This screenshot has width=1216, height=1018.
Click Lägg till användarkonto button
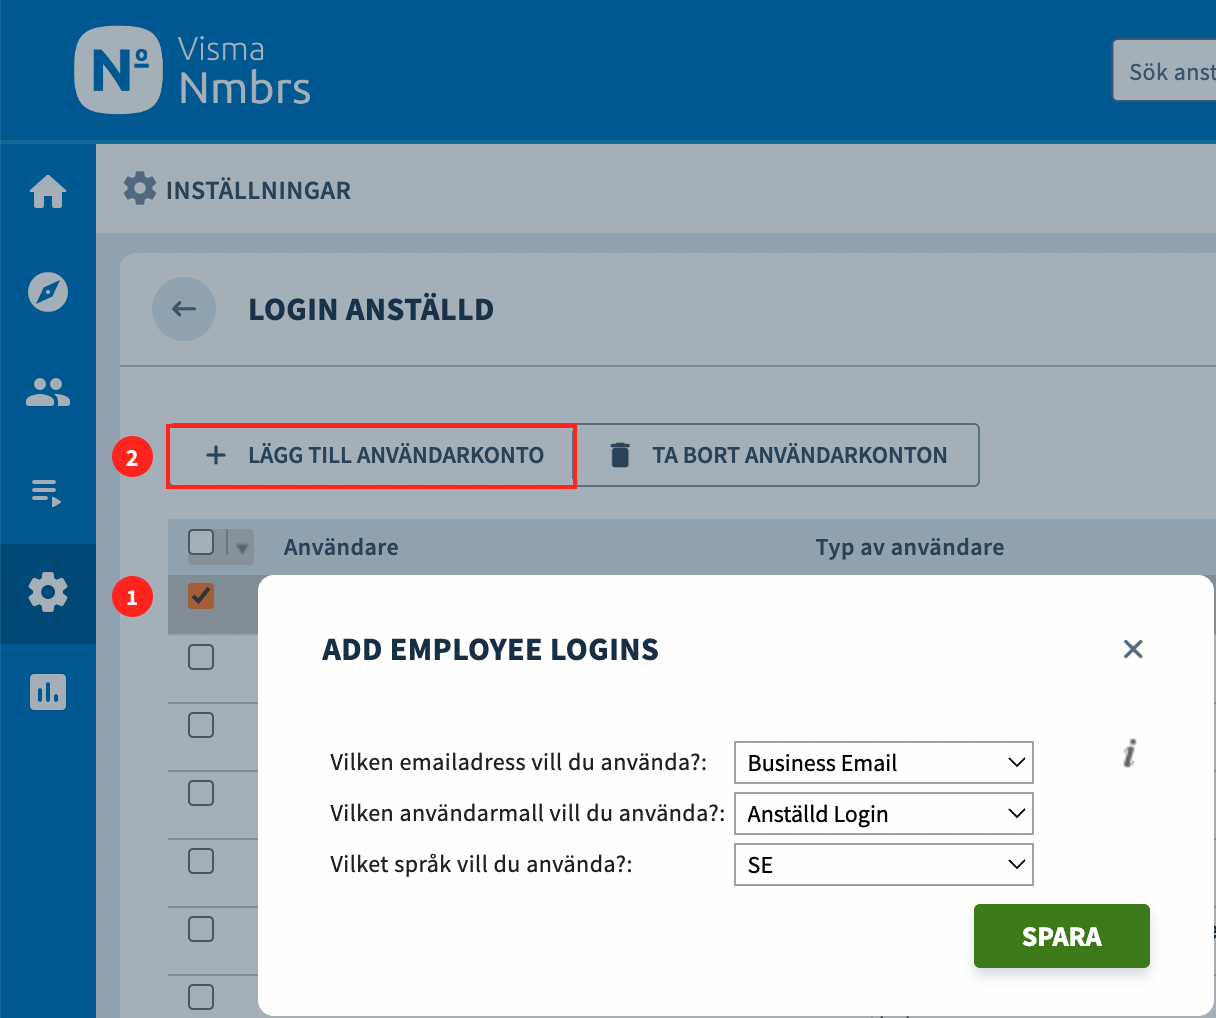pyautogui.click(x=371, y=456)
